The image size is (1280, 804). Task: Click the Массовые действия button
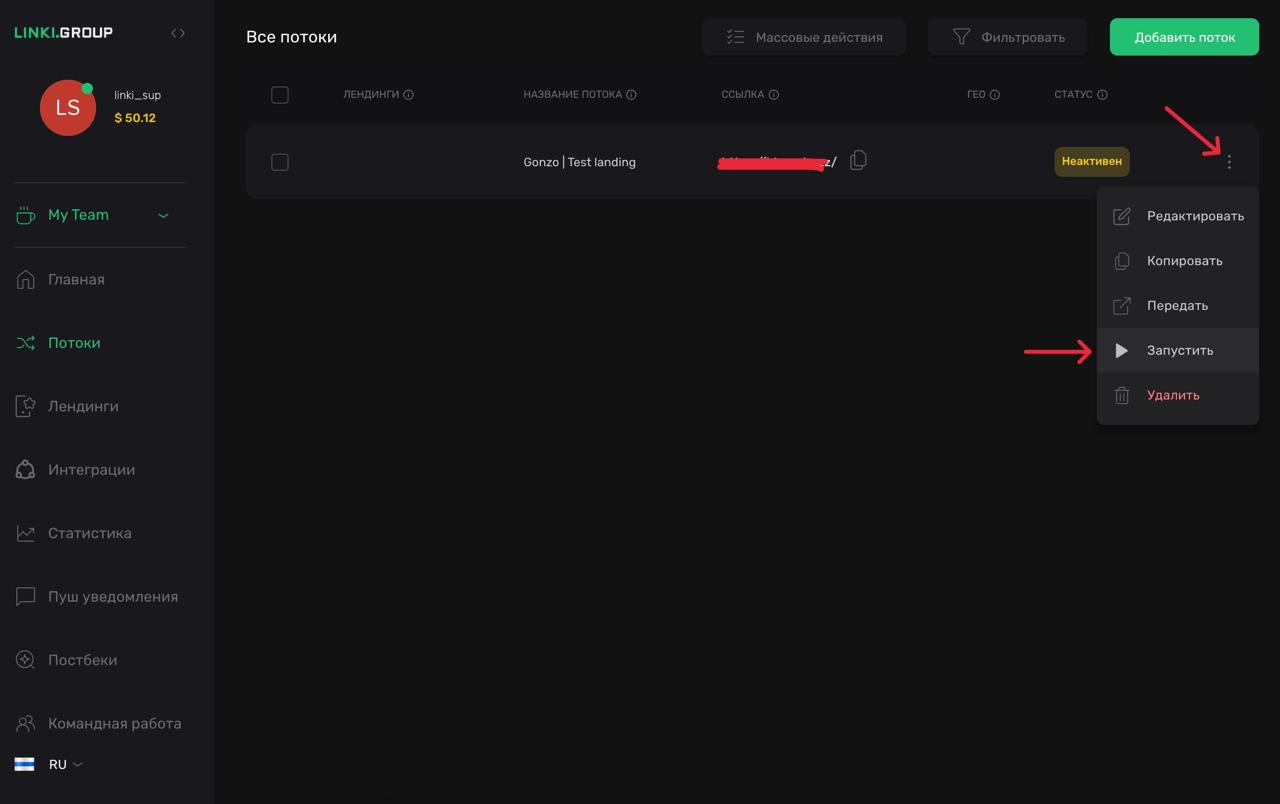[x=804, y=37]
